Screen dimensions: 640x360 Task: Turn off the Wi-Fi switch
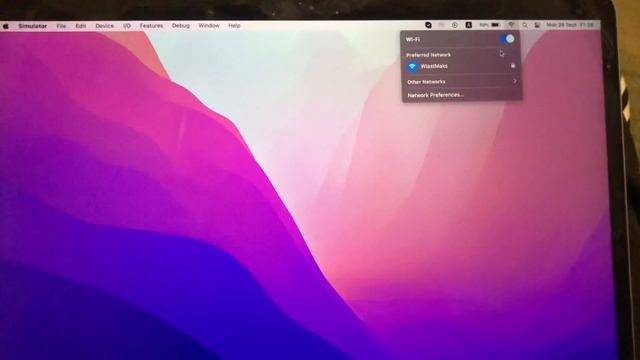507,39
